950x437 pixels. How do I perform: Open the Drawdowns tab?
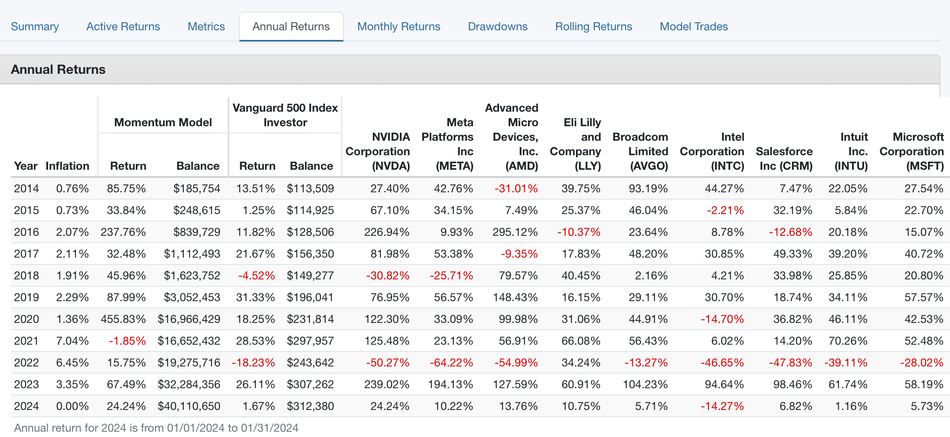497,27
